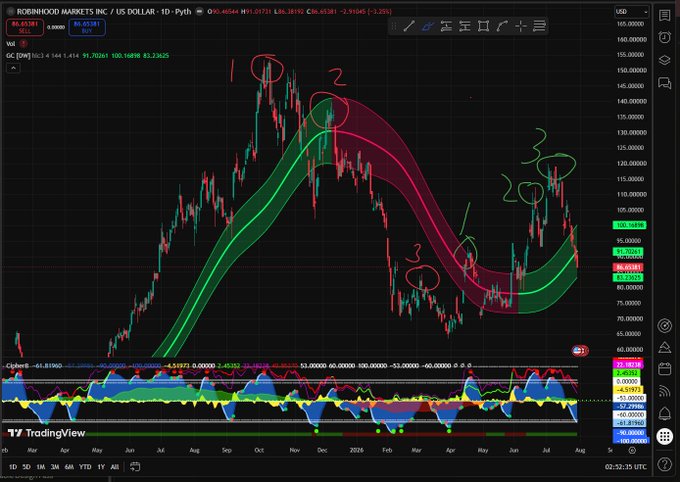The height and width of the screenshot is (482, 680).
Task: Open time axis settings gear icon
Action: 632,450
